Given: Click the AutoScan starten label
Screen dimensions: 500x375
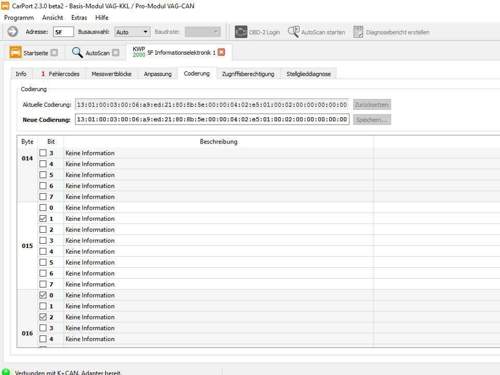Looking at the screenshot, I should 323,32.
